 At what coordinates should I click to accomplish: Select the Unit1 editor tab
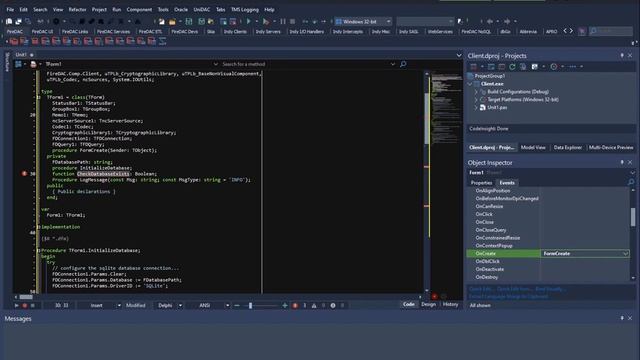(21, 55)
